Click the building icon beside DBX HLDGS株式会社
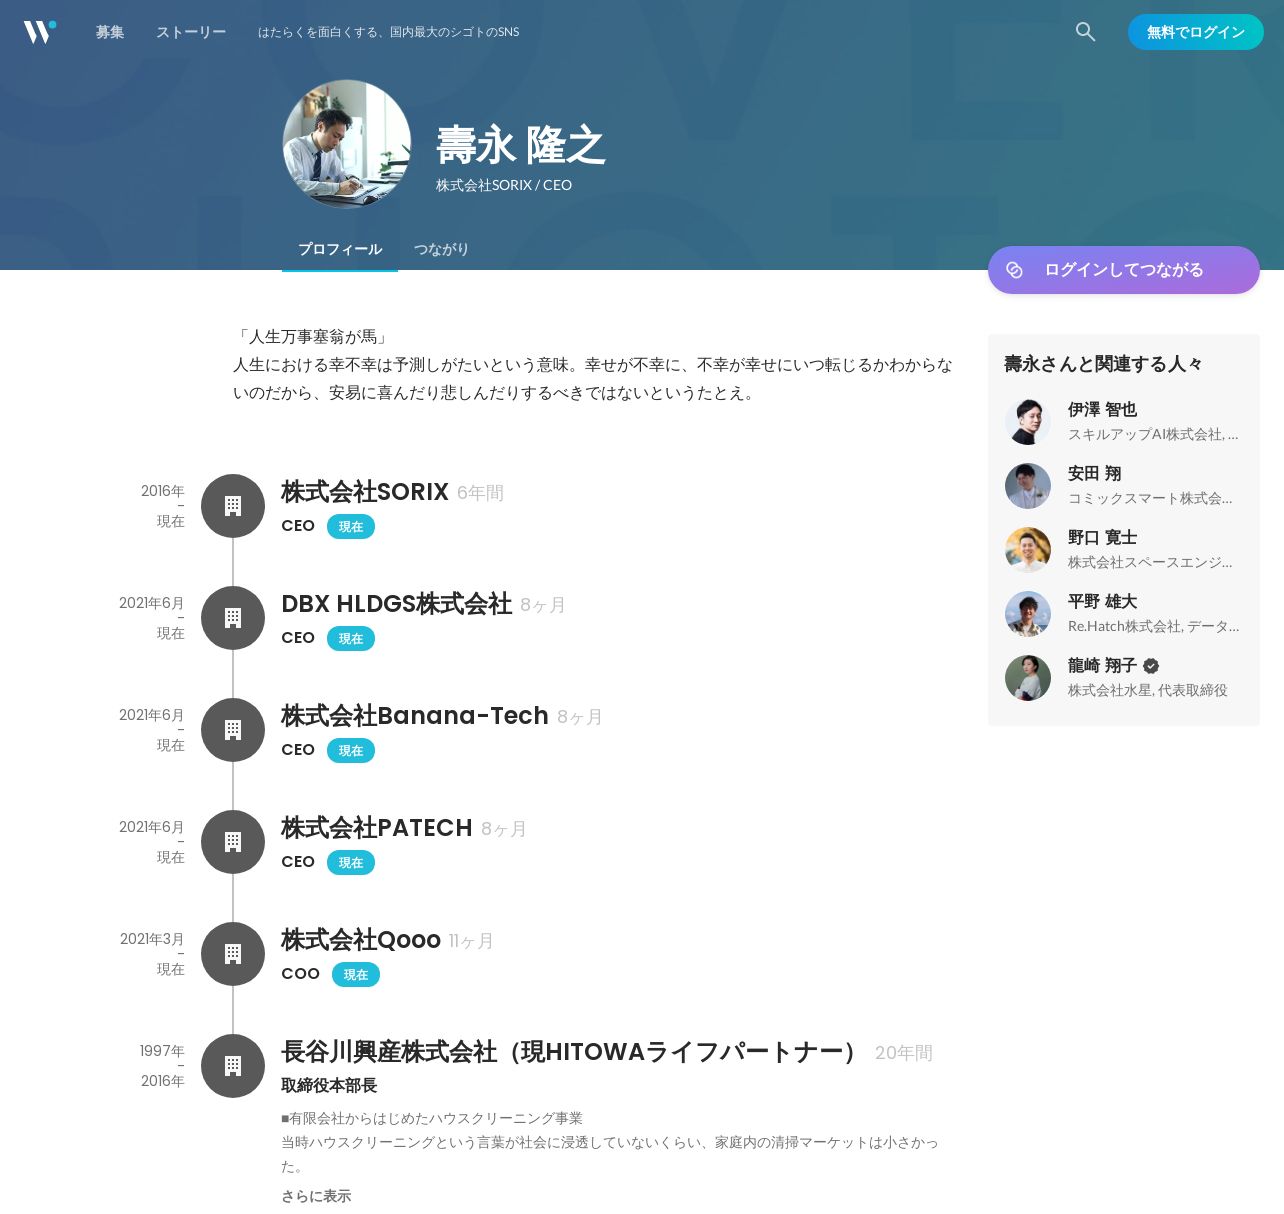The width and height of the screenshot is (1284, 1214). coord(233,618)
